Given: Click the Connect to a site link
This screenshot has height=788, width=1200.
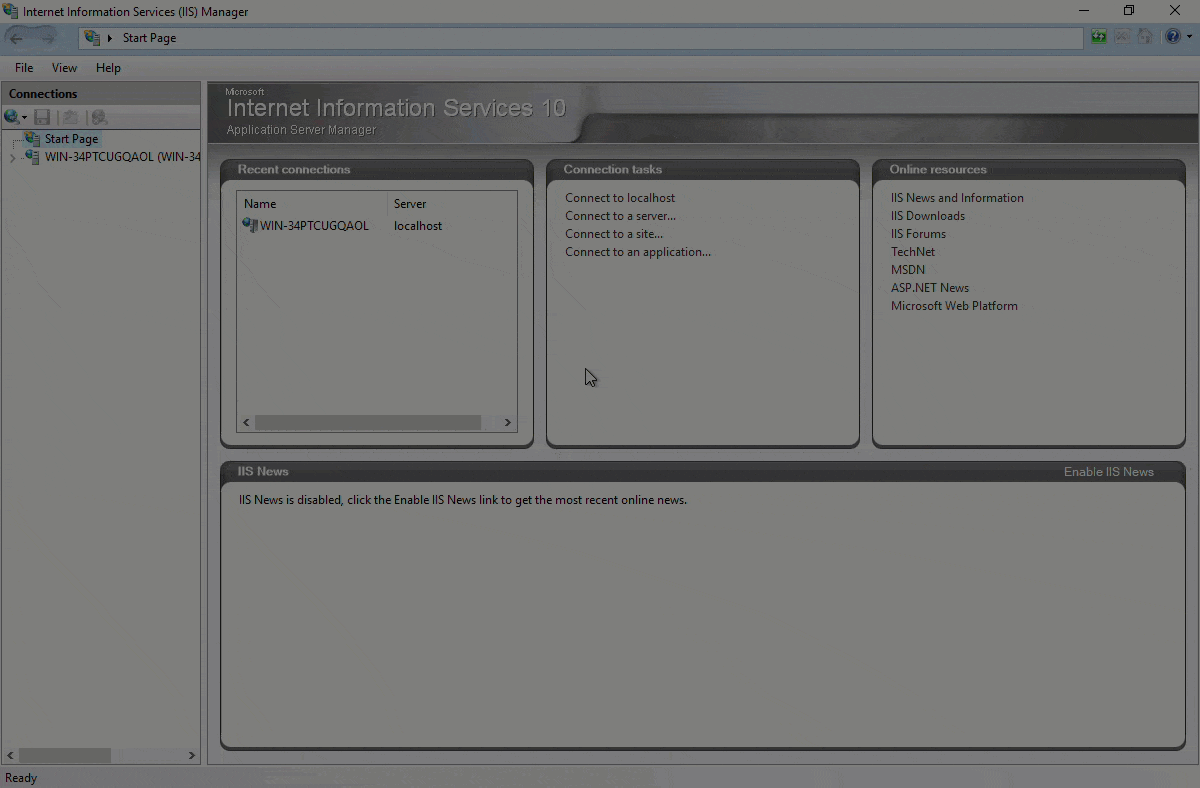Looking at the screenshot, I should tap(613, 234).
